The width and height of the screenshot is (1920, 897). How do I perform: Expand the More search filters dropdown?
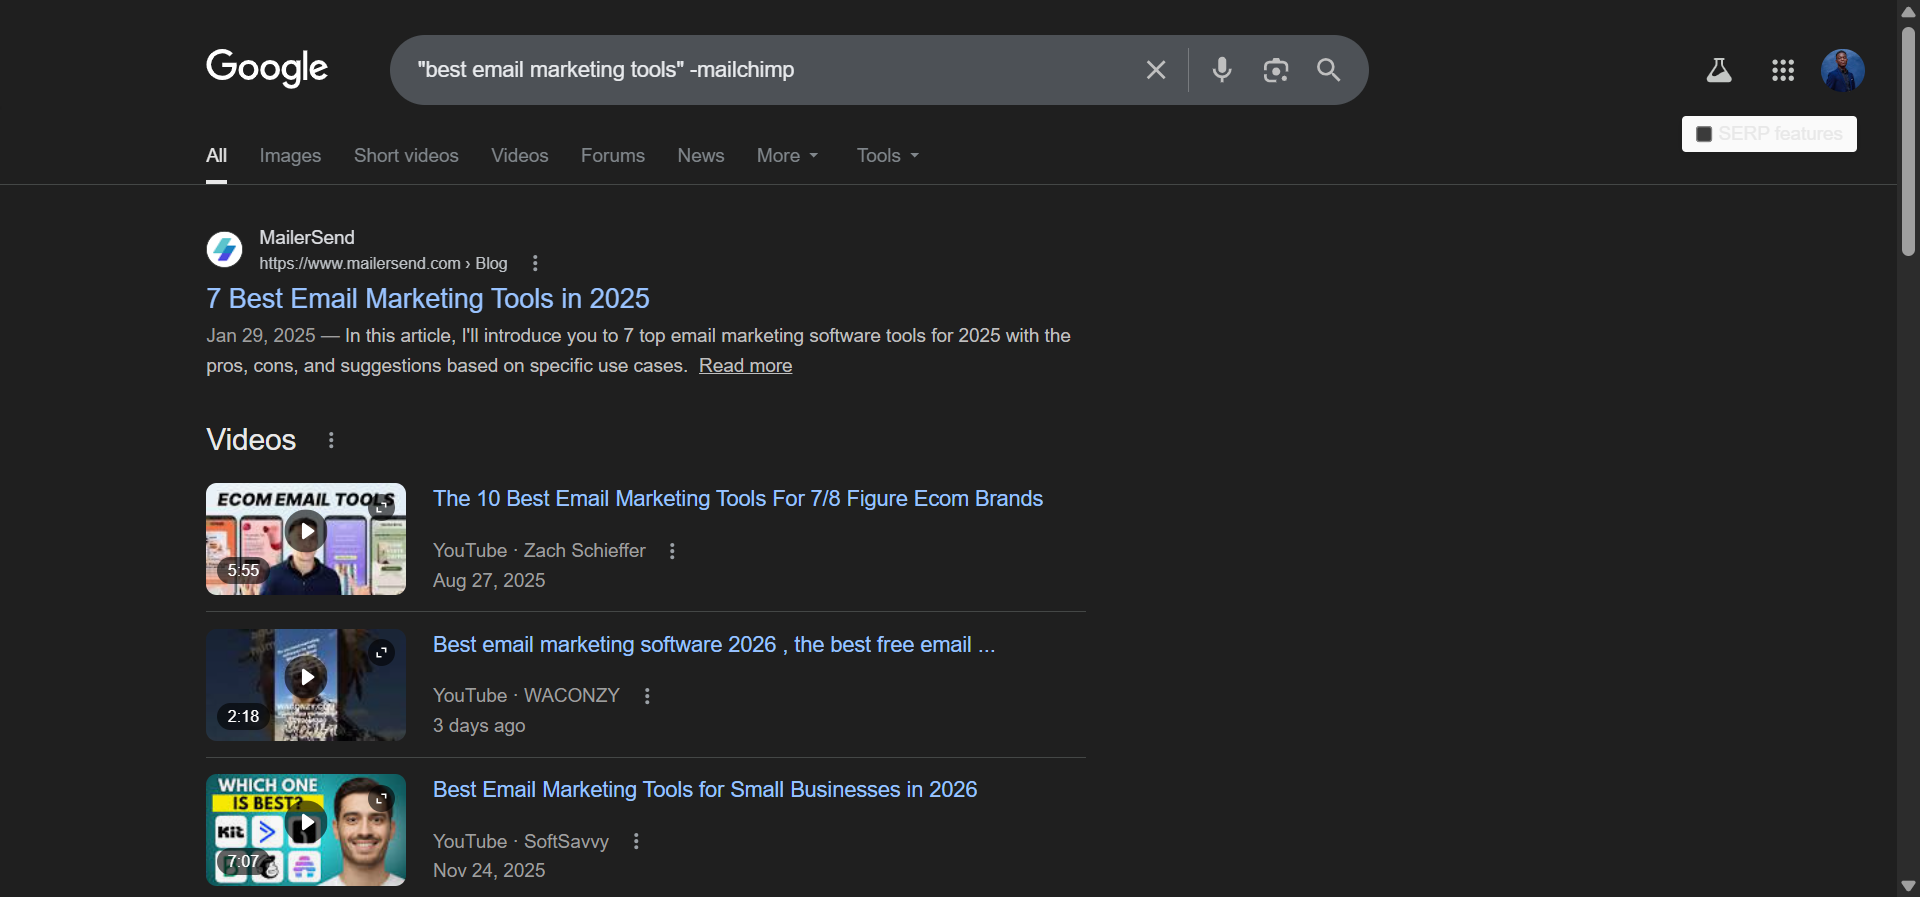point(788,156)
